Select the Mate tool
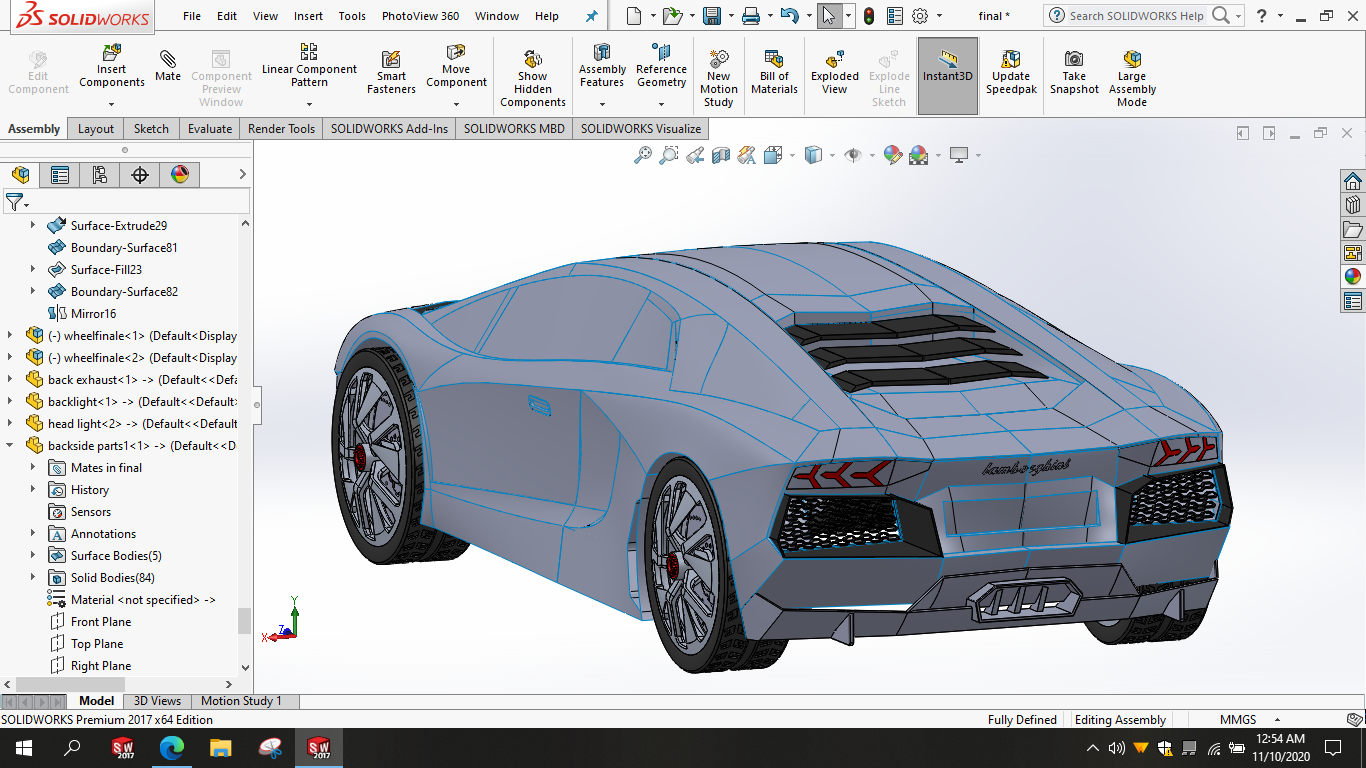Viewport: 1366px width, 768px height. 168,65
